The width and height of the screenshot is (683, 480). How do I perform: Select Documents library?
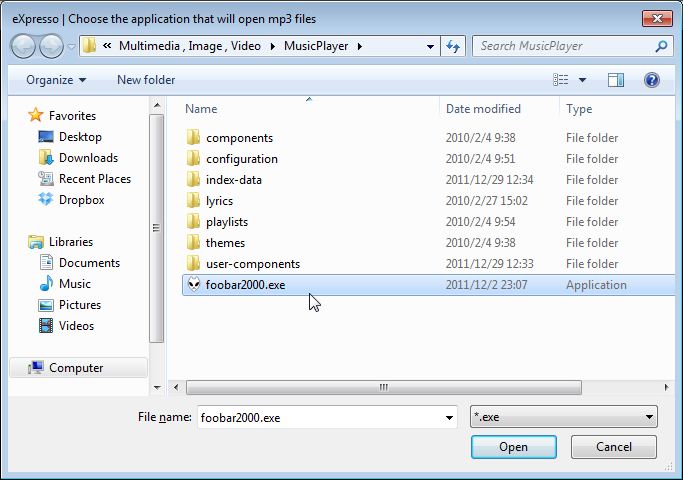click(x=89, y=263)
